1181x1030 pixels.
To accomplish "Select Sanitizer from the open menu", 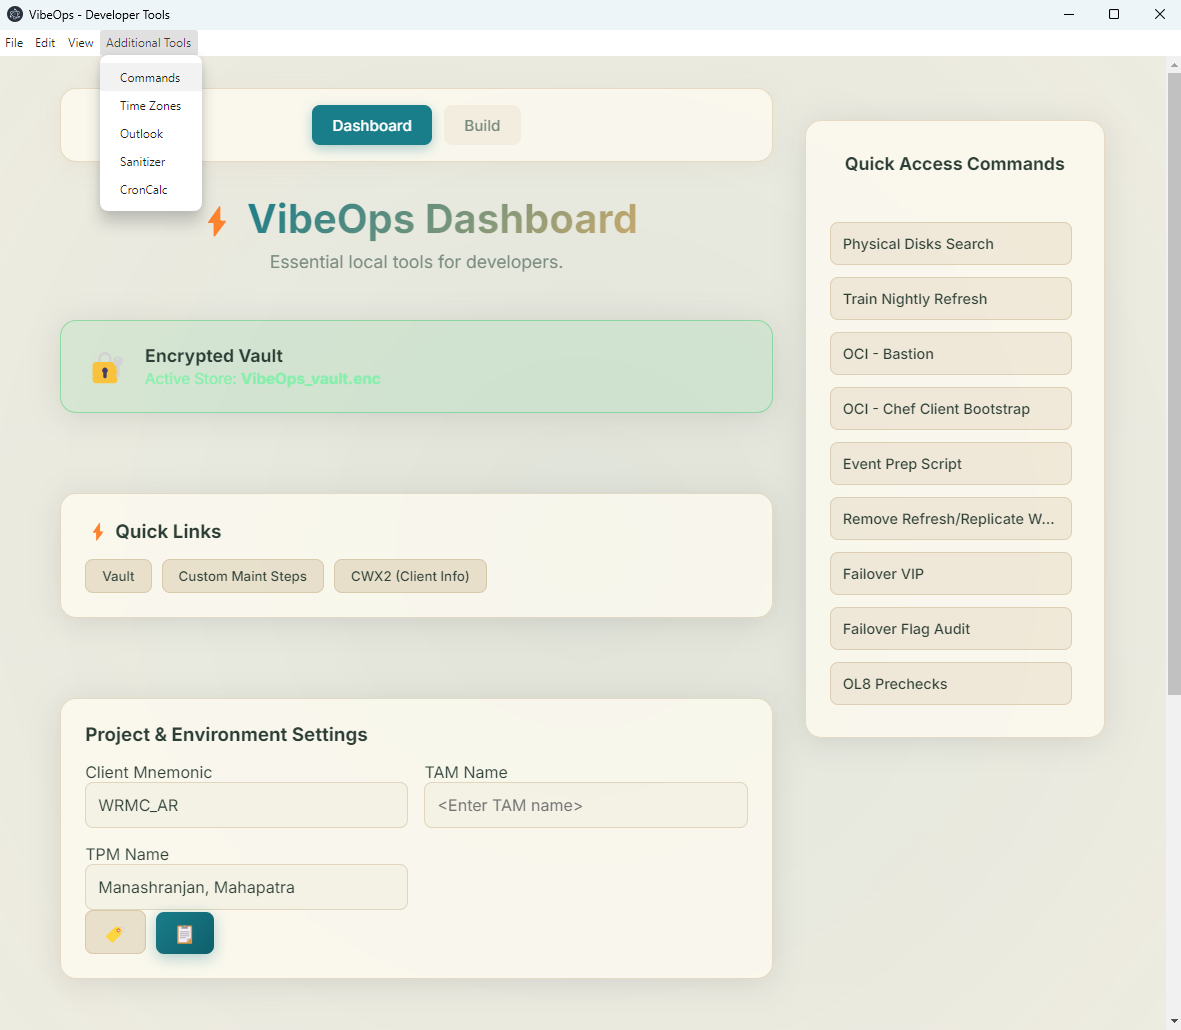I will click(142, 162).
